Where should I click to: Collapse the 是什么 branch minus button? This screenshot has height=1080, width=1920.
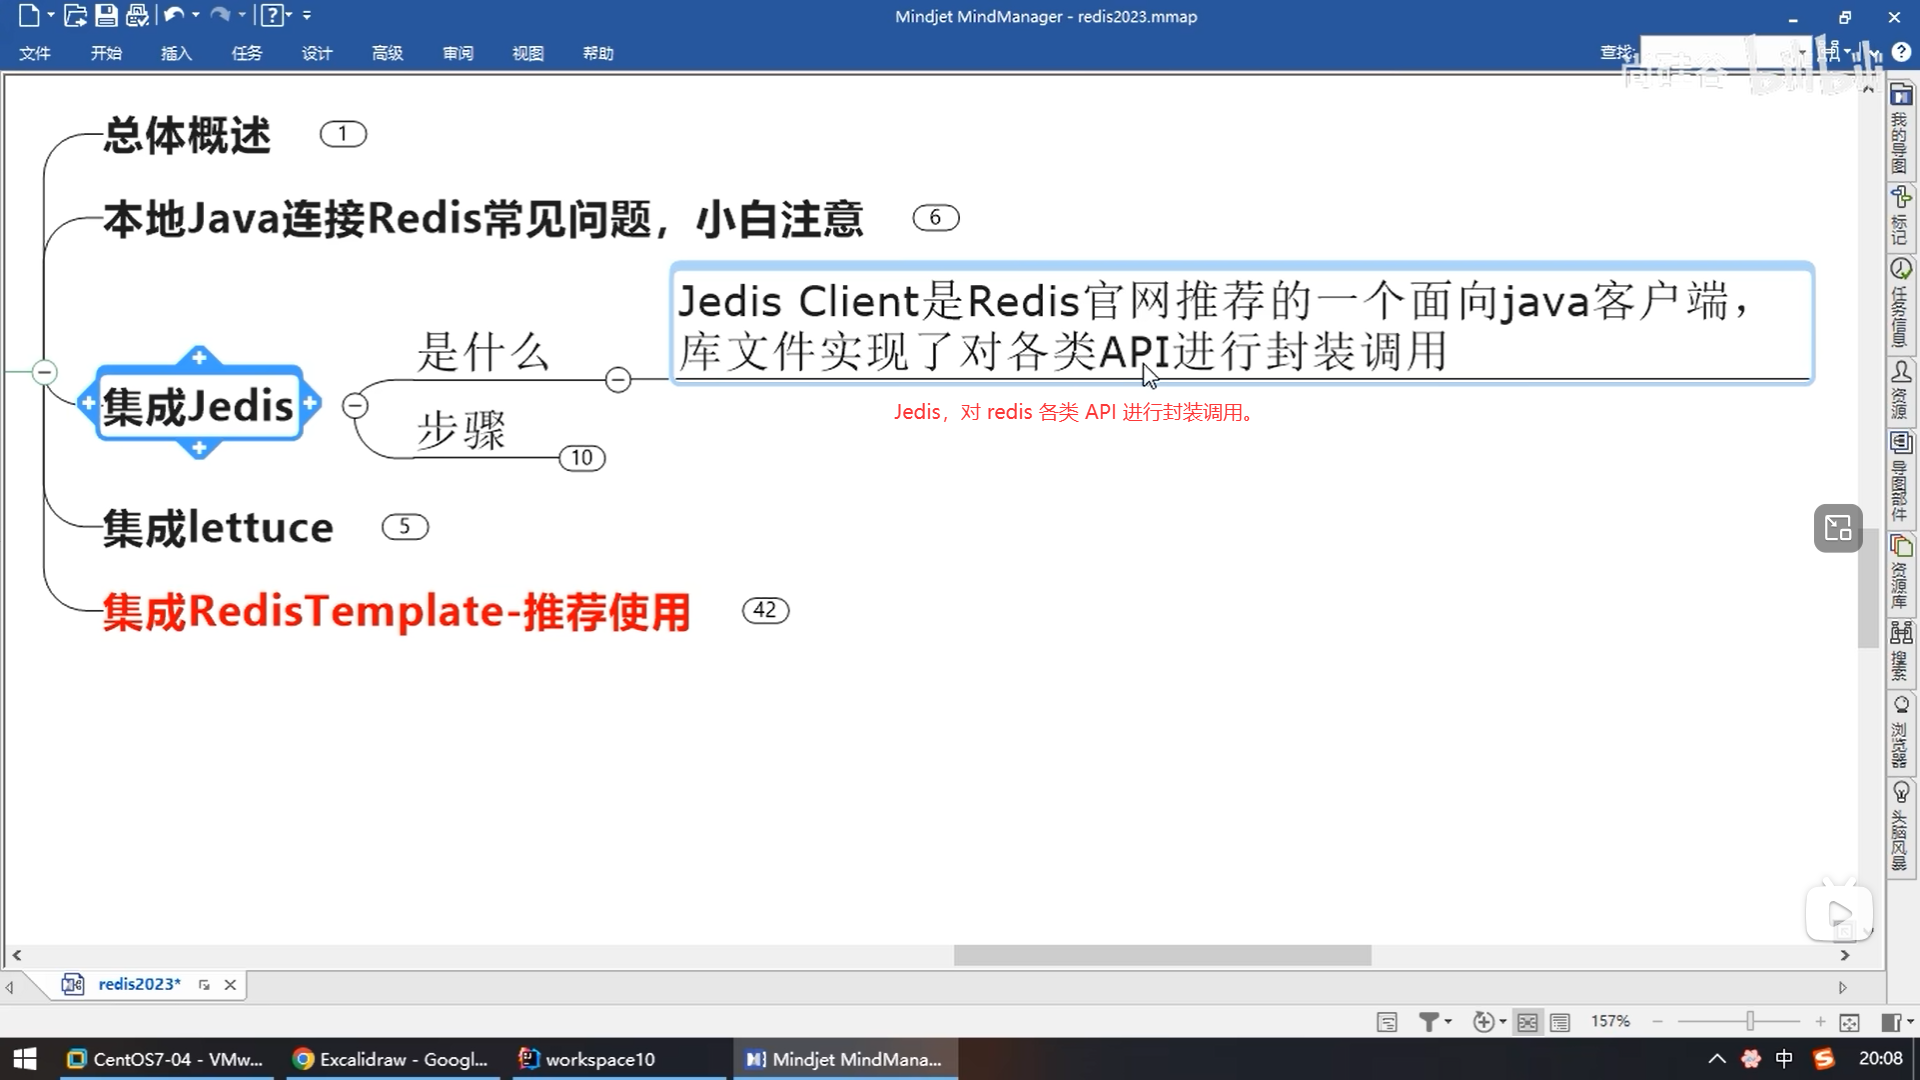tap(618, 379)
